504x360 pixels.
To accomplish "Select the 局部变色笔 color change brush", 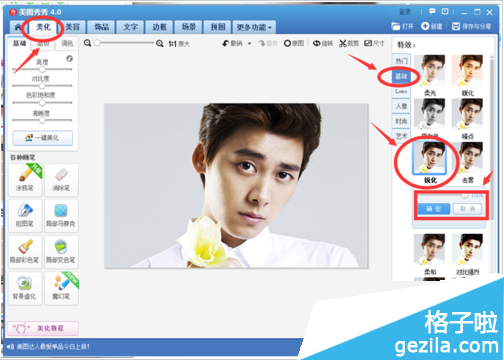I will [x=61, y=252].
